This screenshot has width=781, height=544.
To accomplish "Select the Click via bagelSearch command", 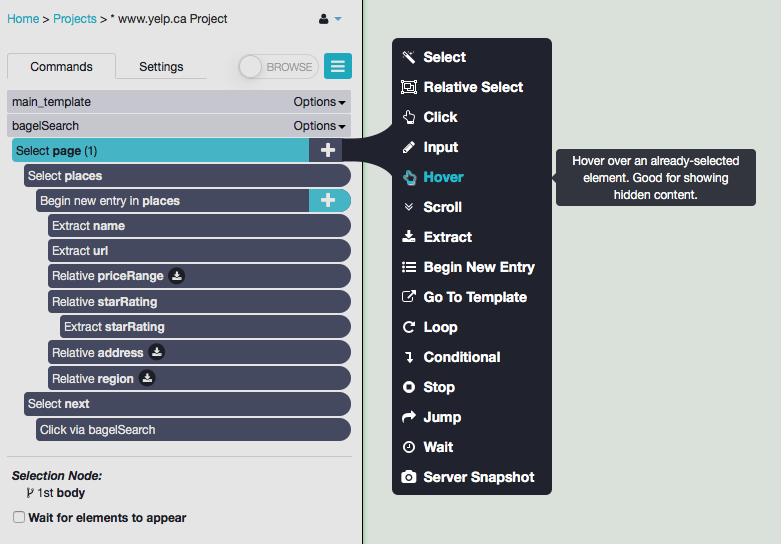I will [193, 429].
